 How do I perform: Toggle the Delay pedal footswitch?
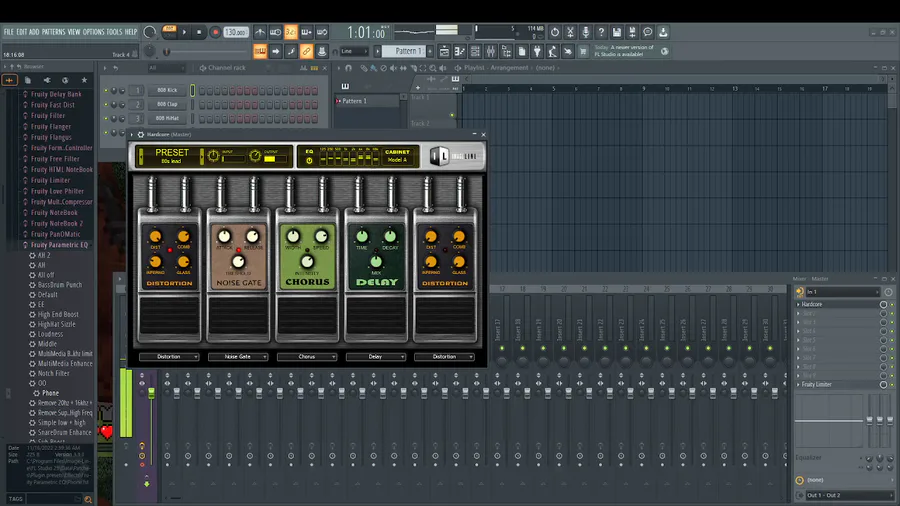point(376,316)
